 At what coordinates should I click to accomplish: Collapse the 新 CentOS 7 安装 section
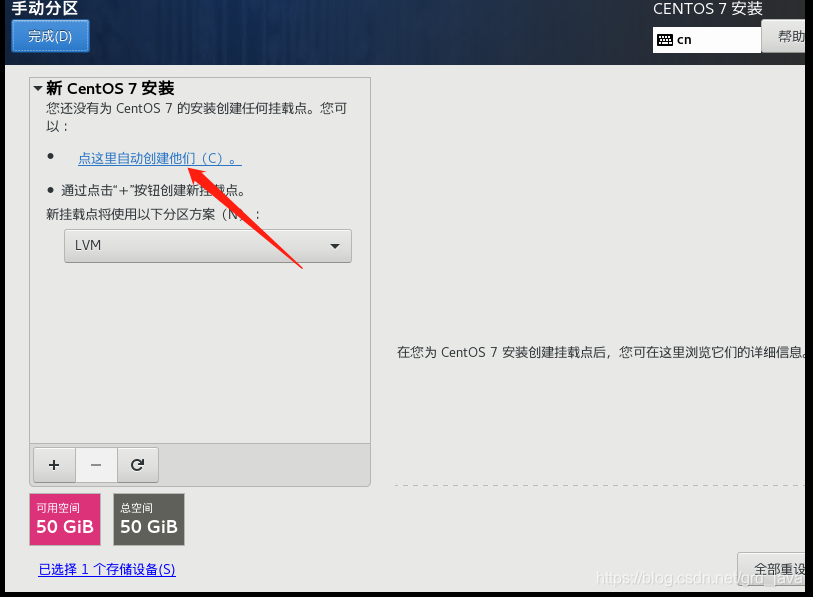(x=38, y=89)
